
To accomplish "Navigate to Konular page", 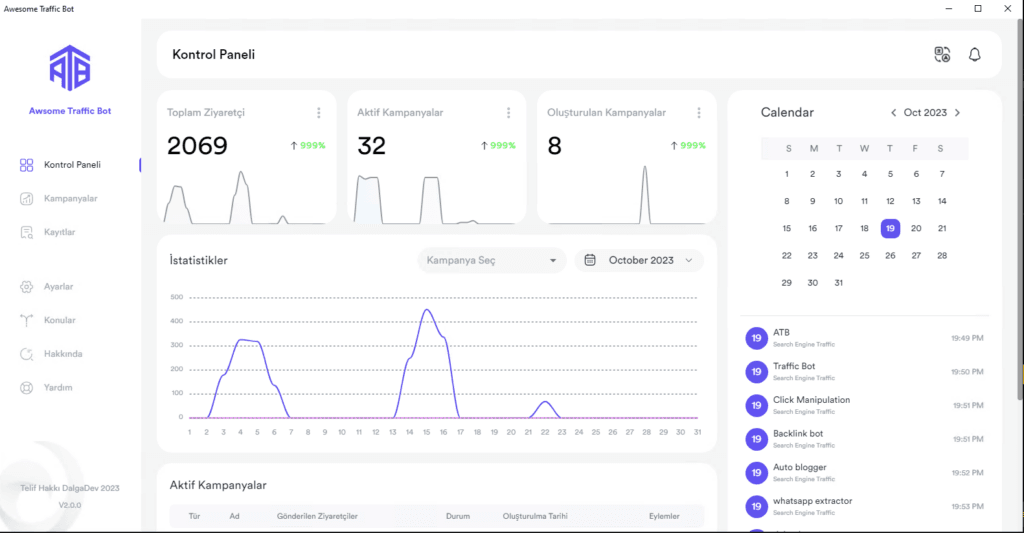I will coord(59,321).
